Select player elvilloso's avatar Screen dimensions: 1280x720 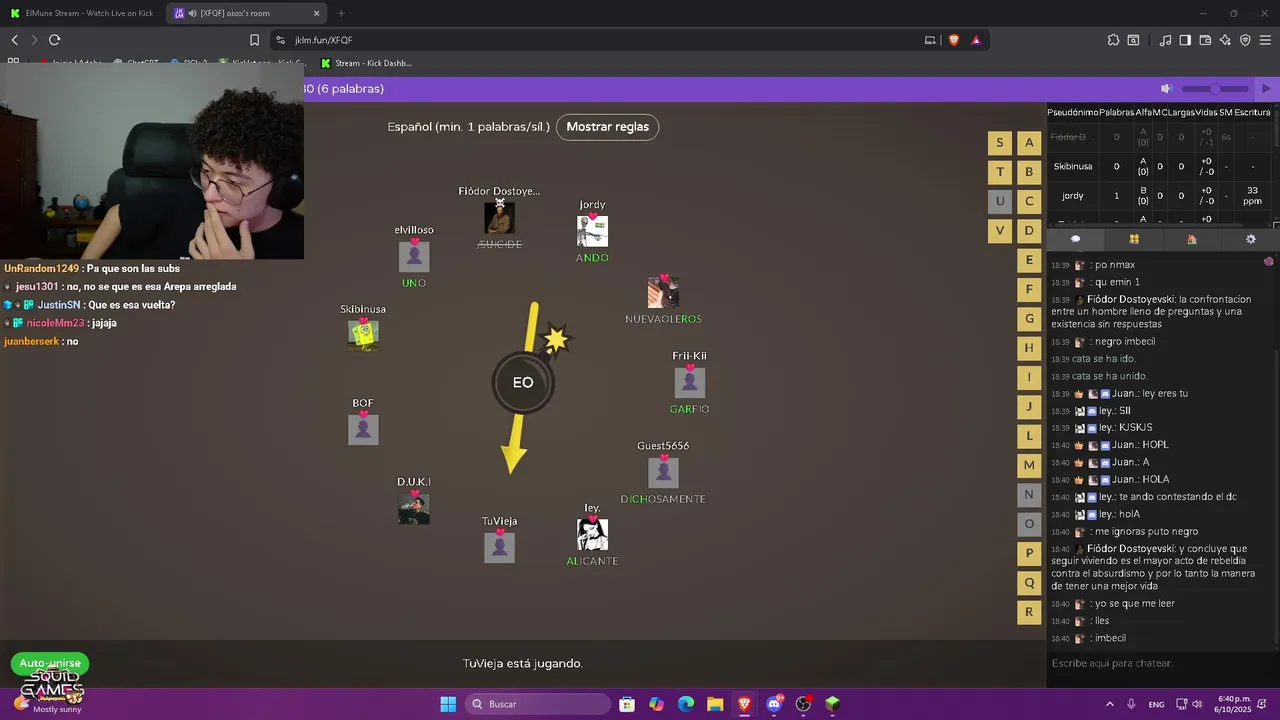414,256
